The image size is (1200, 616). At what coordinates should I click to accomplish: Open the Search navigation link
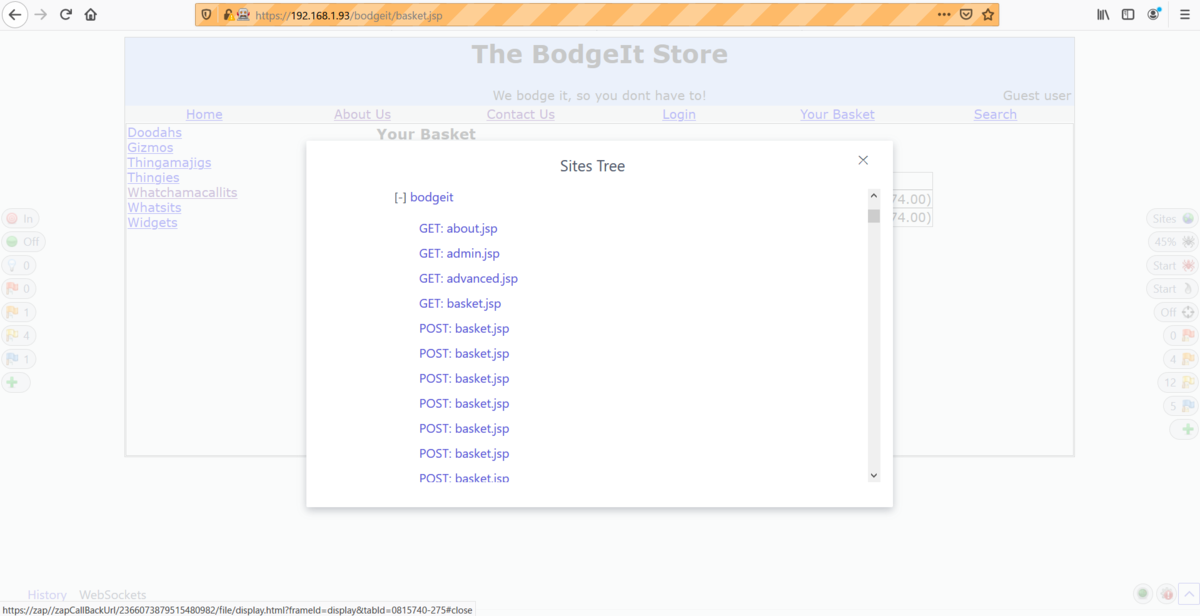pos(995,115)
